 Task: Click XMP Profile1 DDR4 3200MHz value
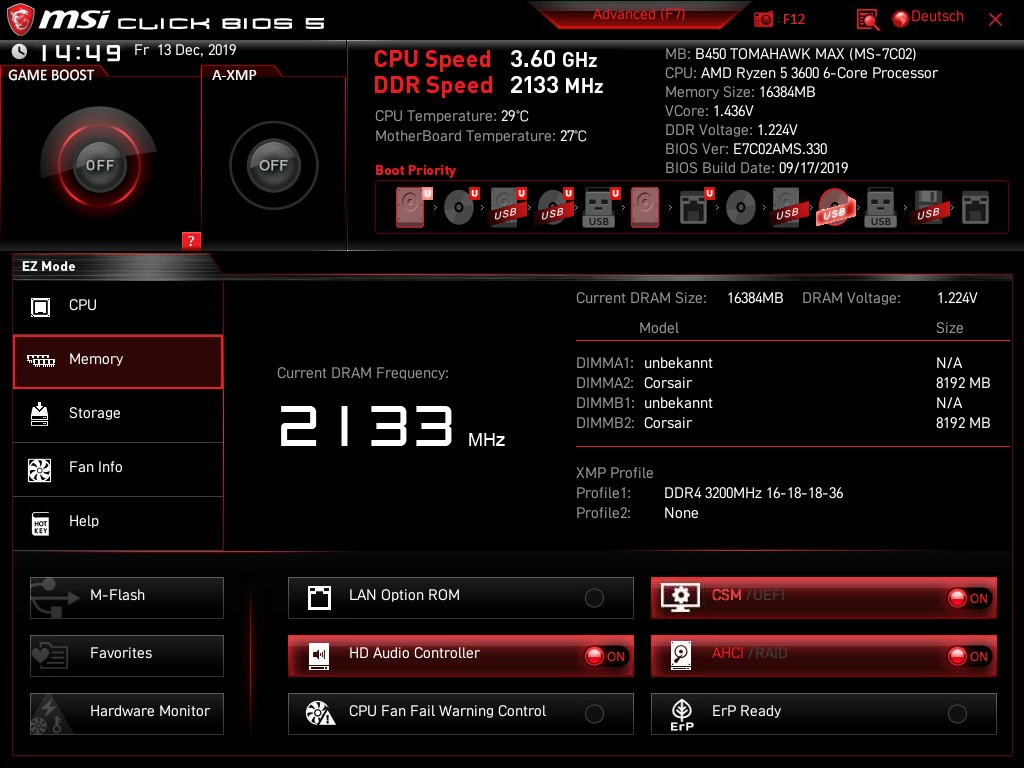click(754, 493)
